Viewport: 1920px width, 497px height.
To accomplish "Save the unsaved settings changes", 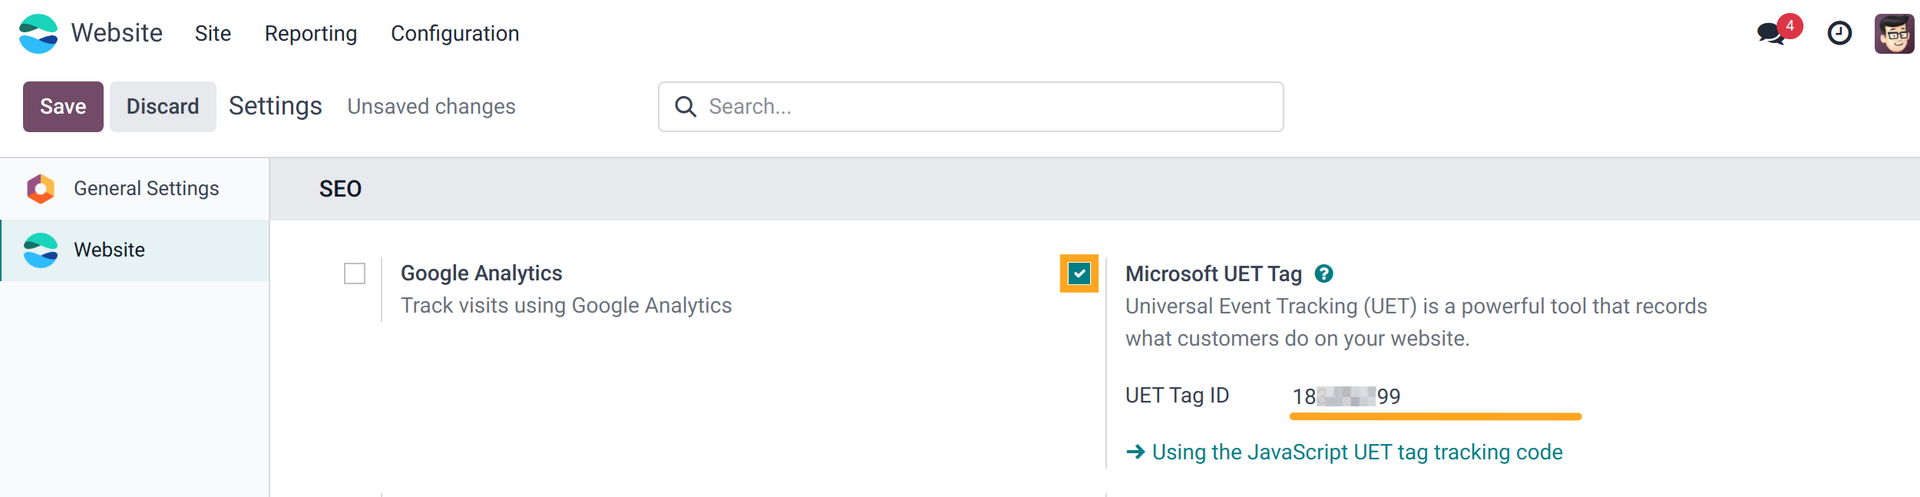I will [63, 107].
